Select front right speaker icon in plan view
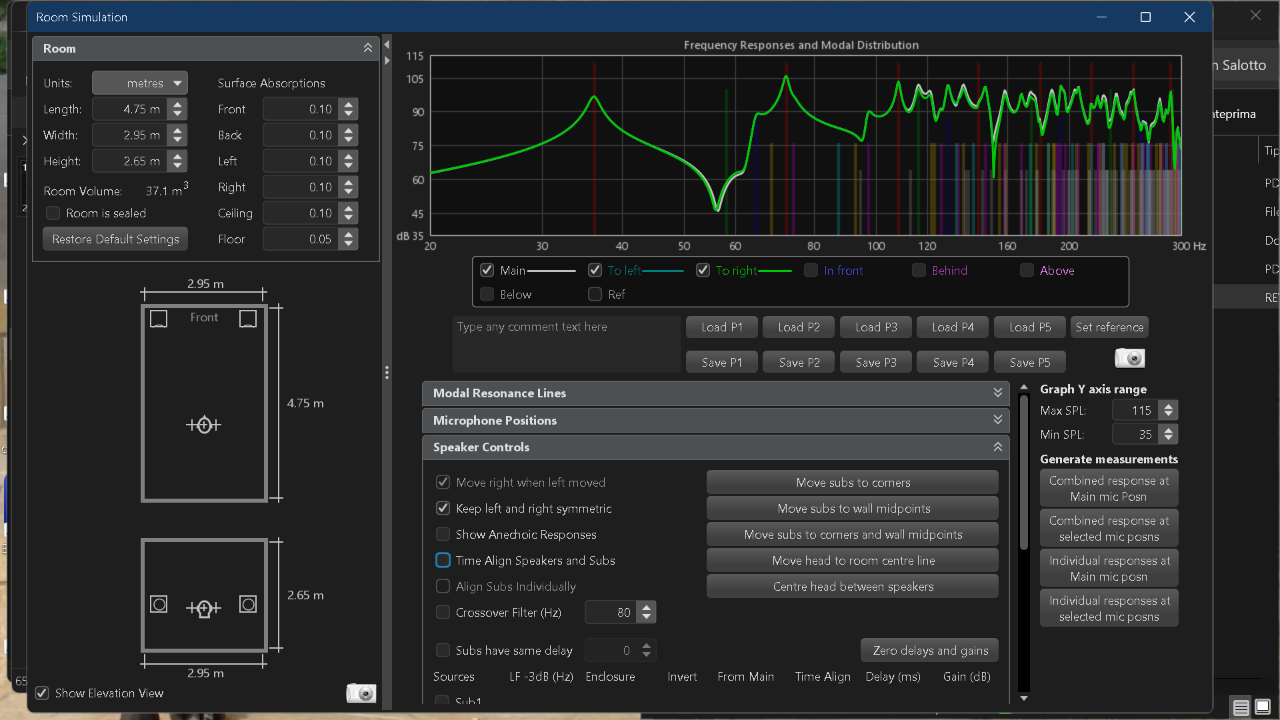Image resolution: width=1280 pixels, height=720 pixels. [x=248, y=318]
